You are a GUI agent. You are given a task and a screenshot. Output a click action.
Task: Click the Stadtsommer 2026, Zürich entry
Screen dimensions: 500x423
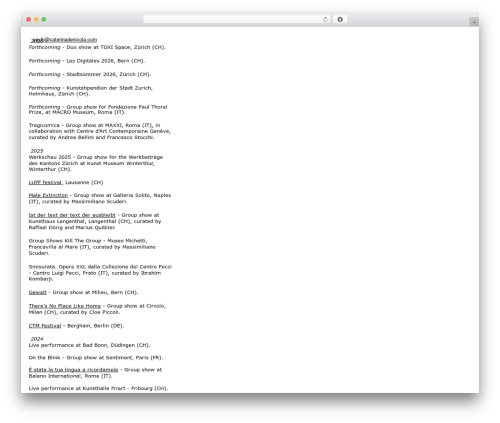[x=90, y=74]
